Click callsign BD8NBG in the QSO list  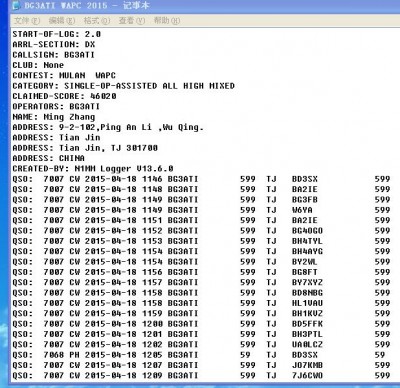coord(307,293)
